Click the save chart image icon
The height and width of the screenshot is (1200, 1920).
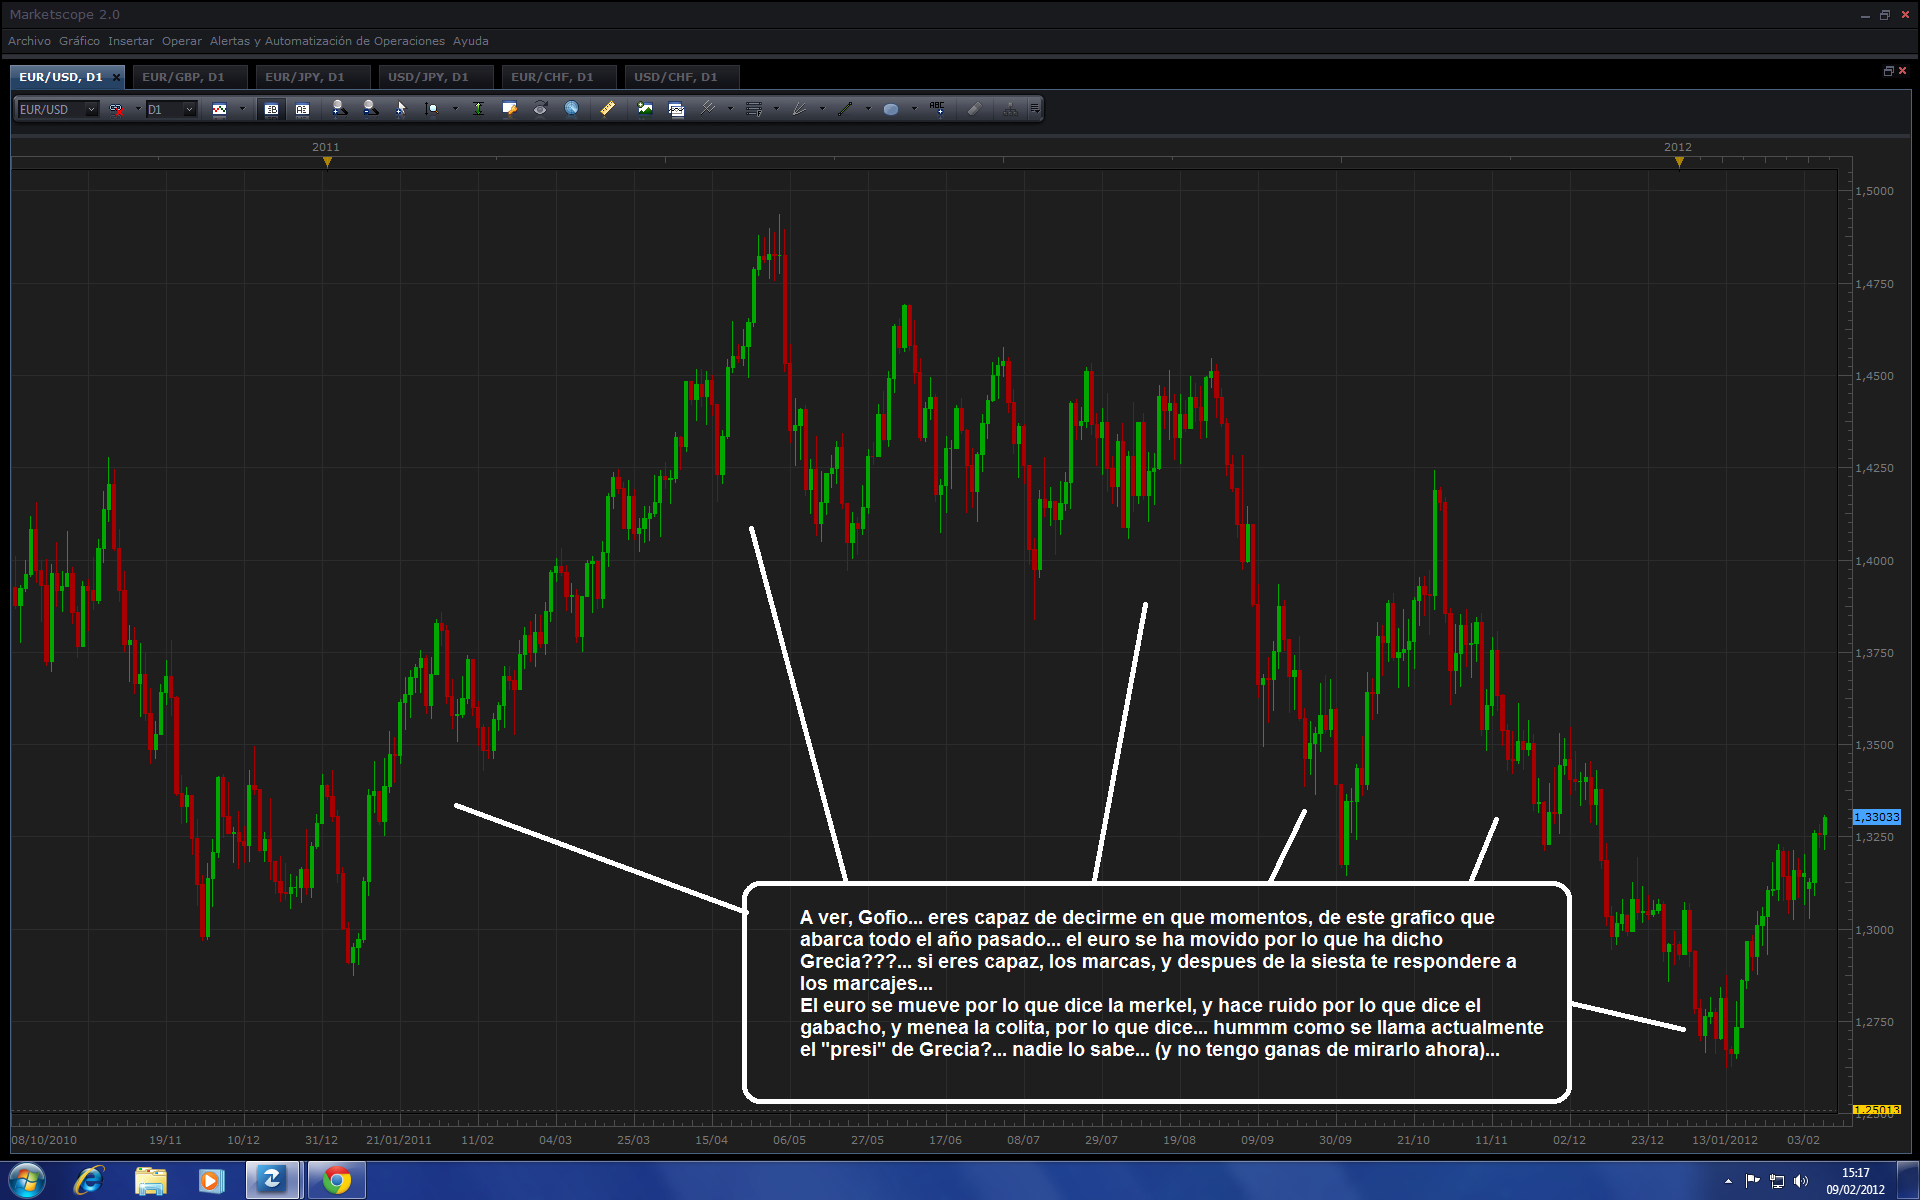tap(645, 109)
